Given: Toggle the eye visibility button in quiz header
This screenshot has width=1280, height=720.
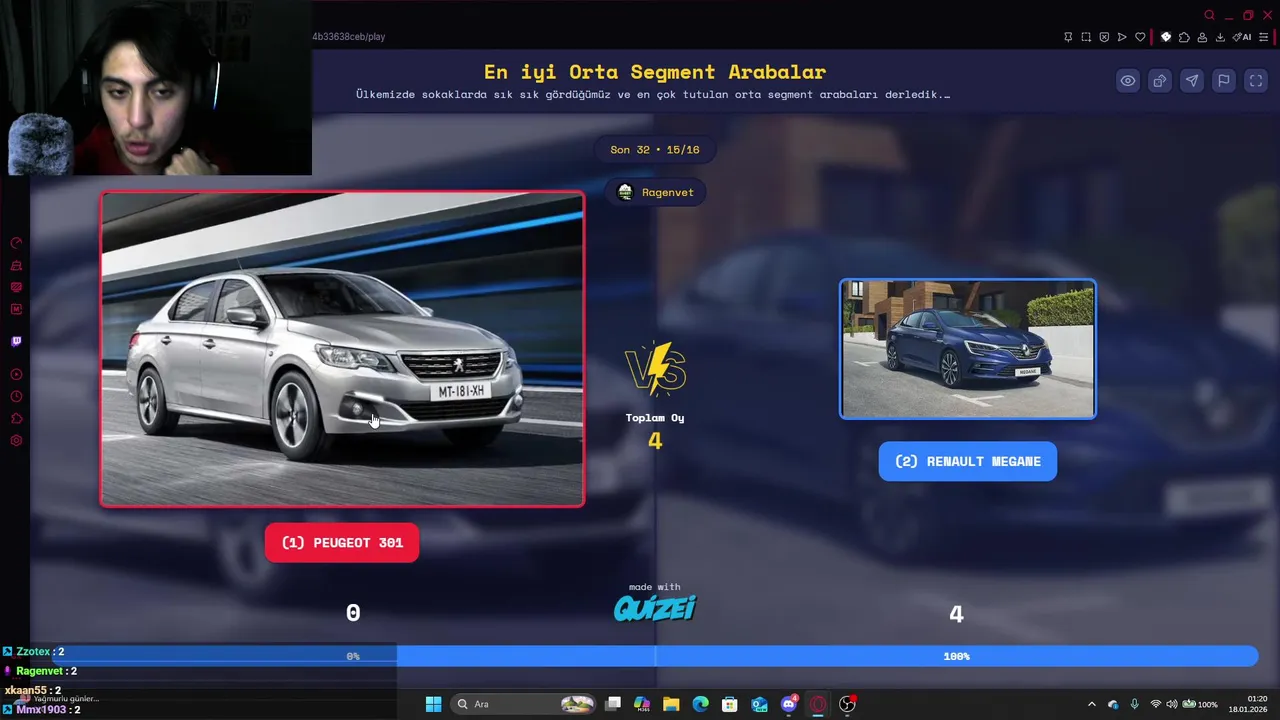Looking at the screenshot, I should 1128,81.
